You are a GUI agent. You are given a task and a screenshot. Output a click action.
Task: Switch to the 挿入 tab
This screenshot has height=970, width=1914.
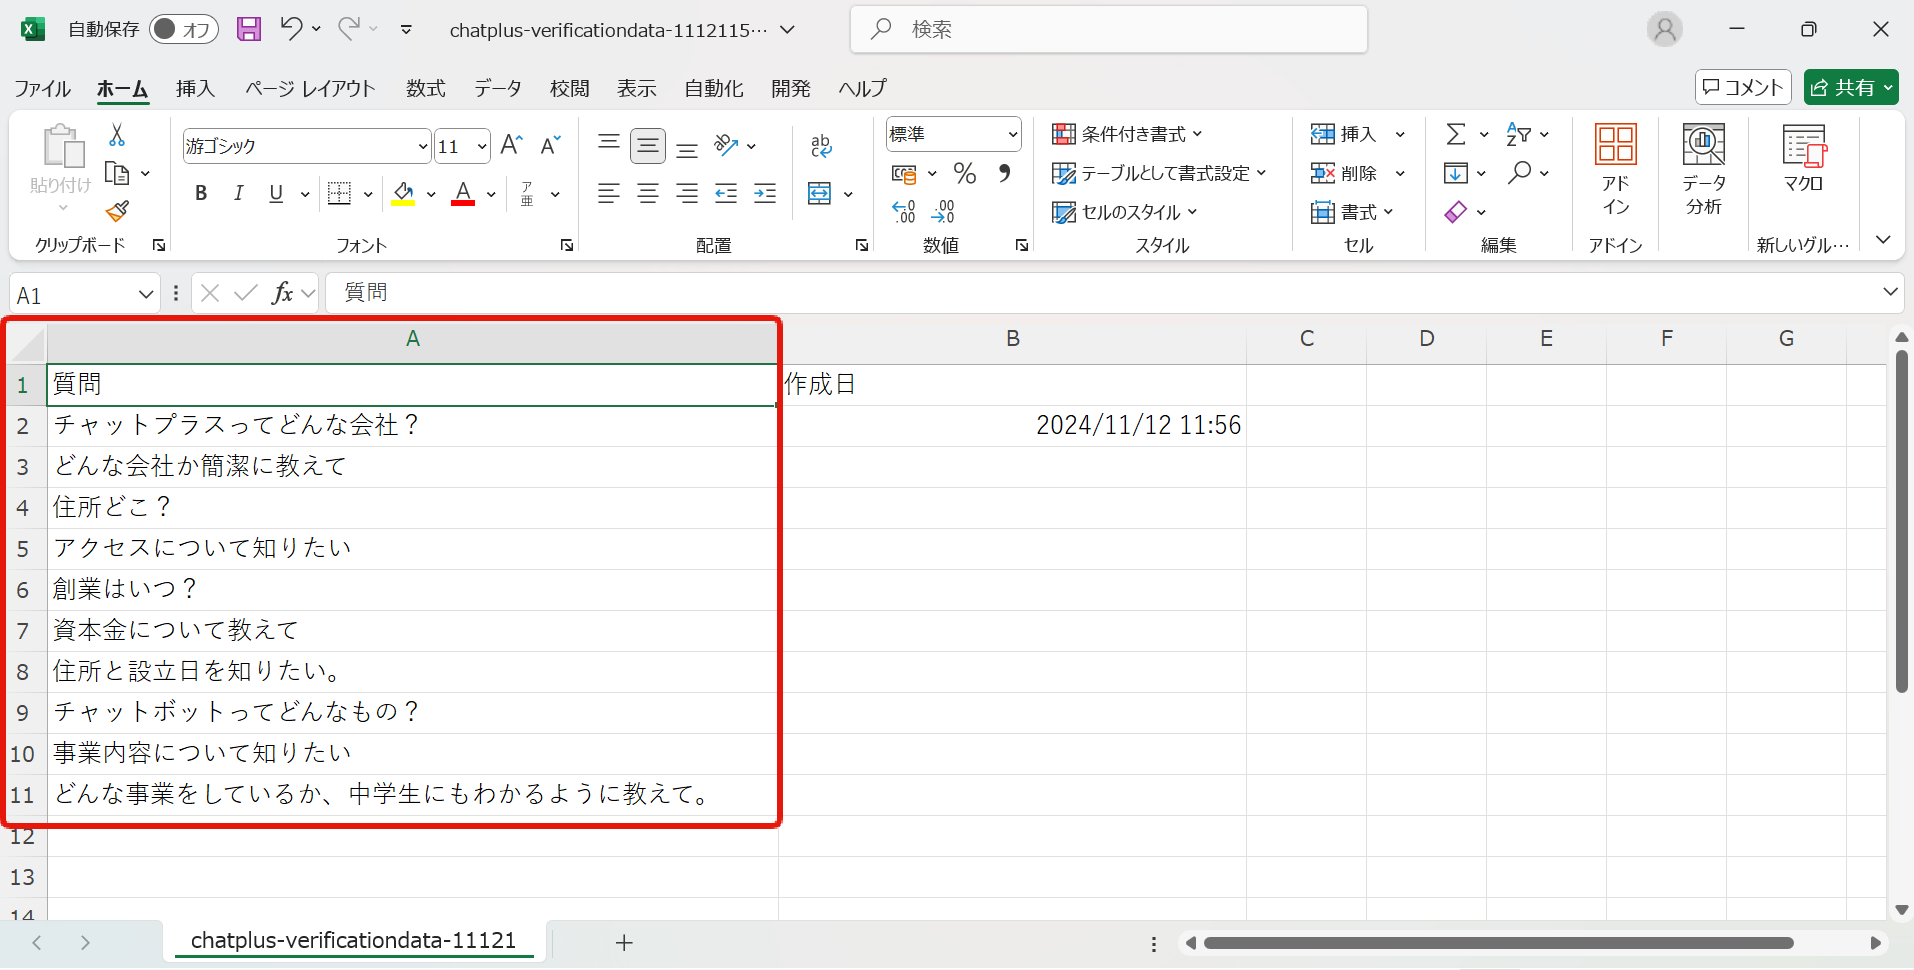pos(195,88)
